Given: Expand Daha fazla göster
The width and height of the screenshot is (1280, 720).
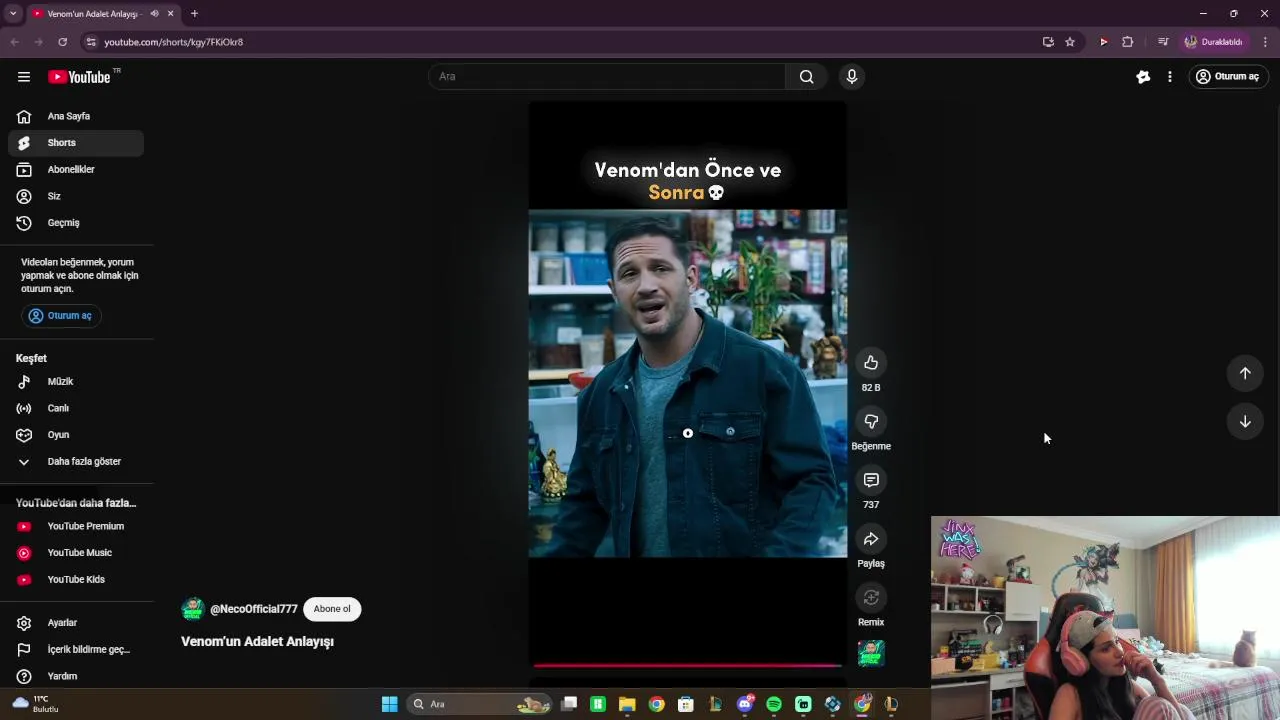Looking at the screenshot, I should [x=76, y=462].
